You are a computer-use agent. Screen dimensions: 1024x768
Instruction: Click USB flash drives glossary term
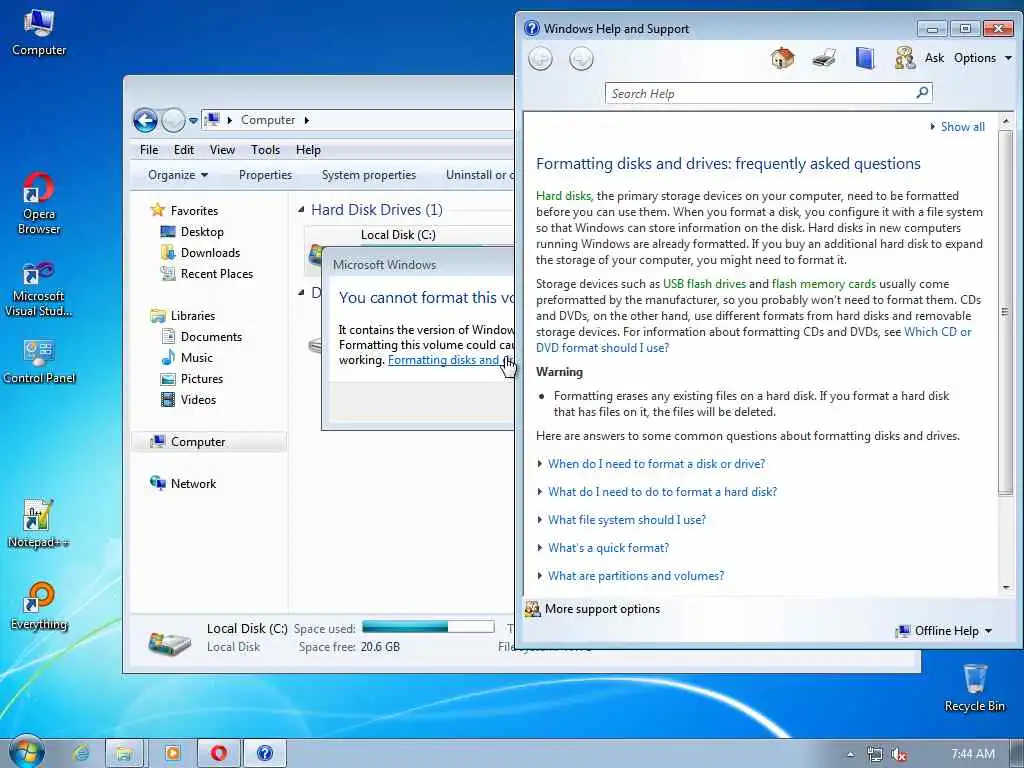click(x=704, y=284)
